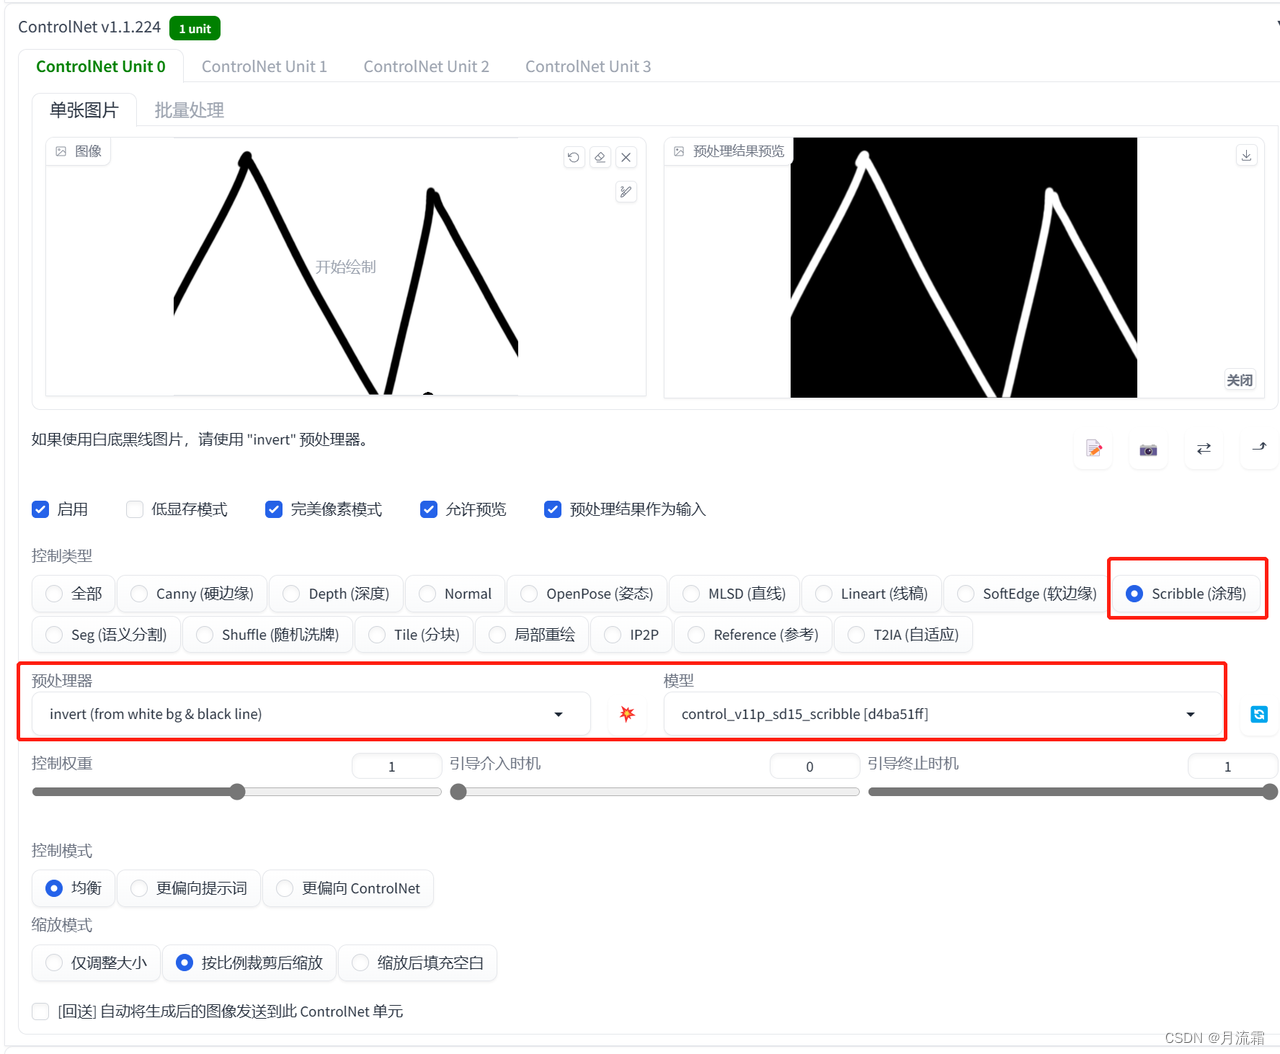Open the 单张图片 tab

[x=84, y=110]
